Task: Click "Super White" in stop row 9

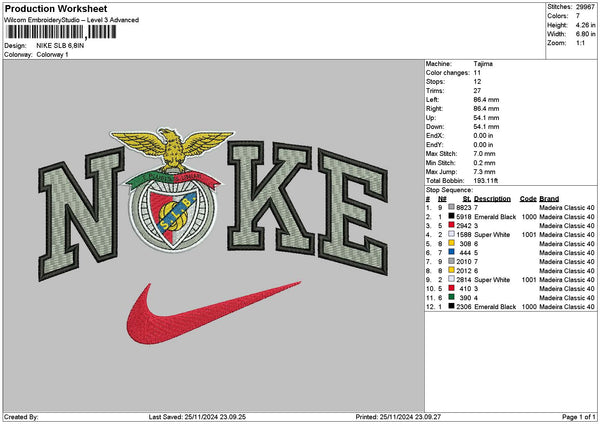Action: coord(492,280)
